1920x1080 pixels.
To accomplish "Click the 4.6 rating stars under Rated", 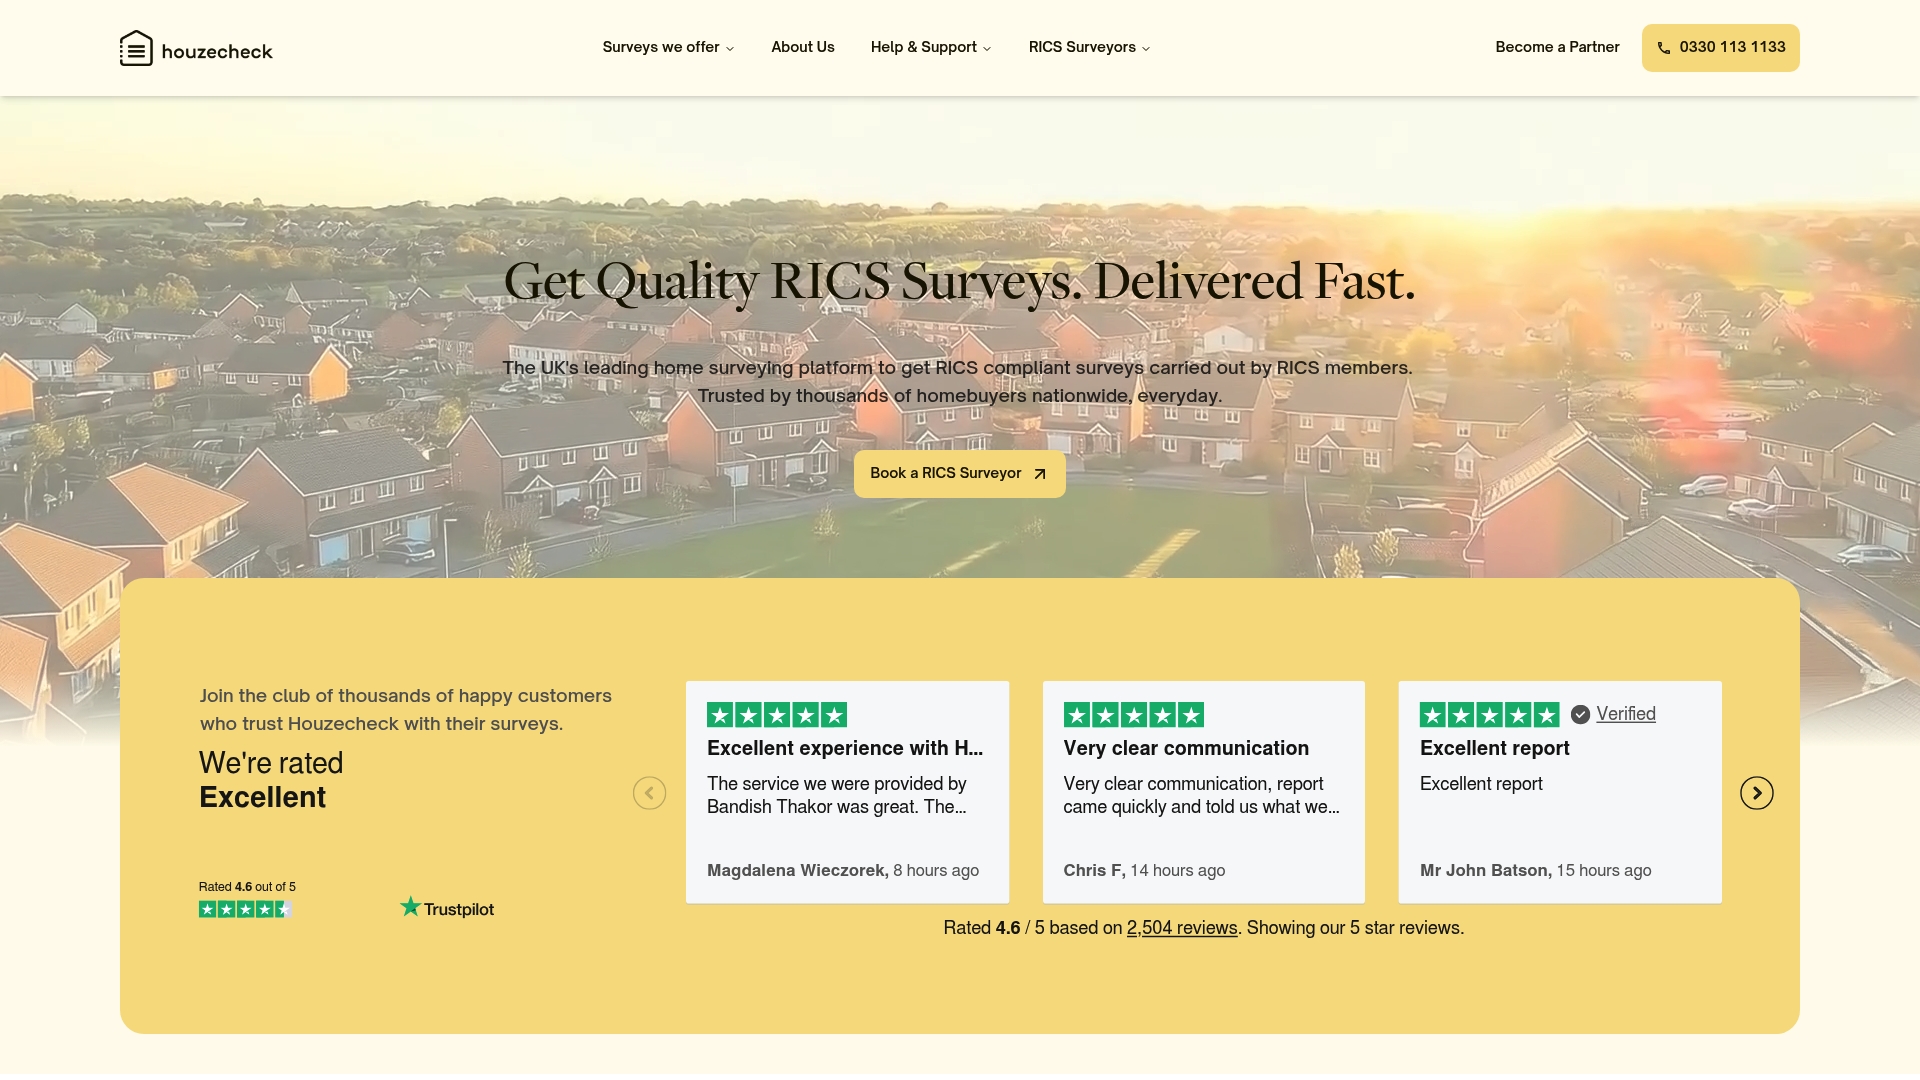I will [x=245, y=909].
